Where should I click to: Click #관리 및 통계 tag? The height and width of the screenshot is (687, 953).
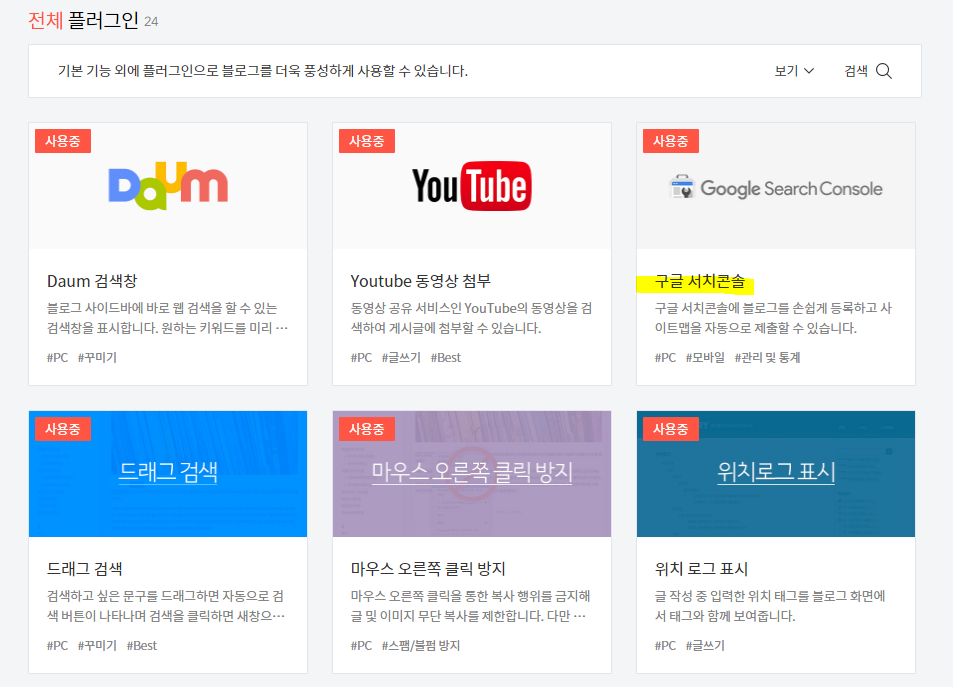coord(768,357)
